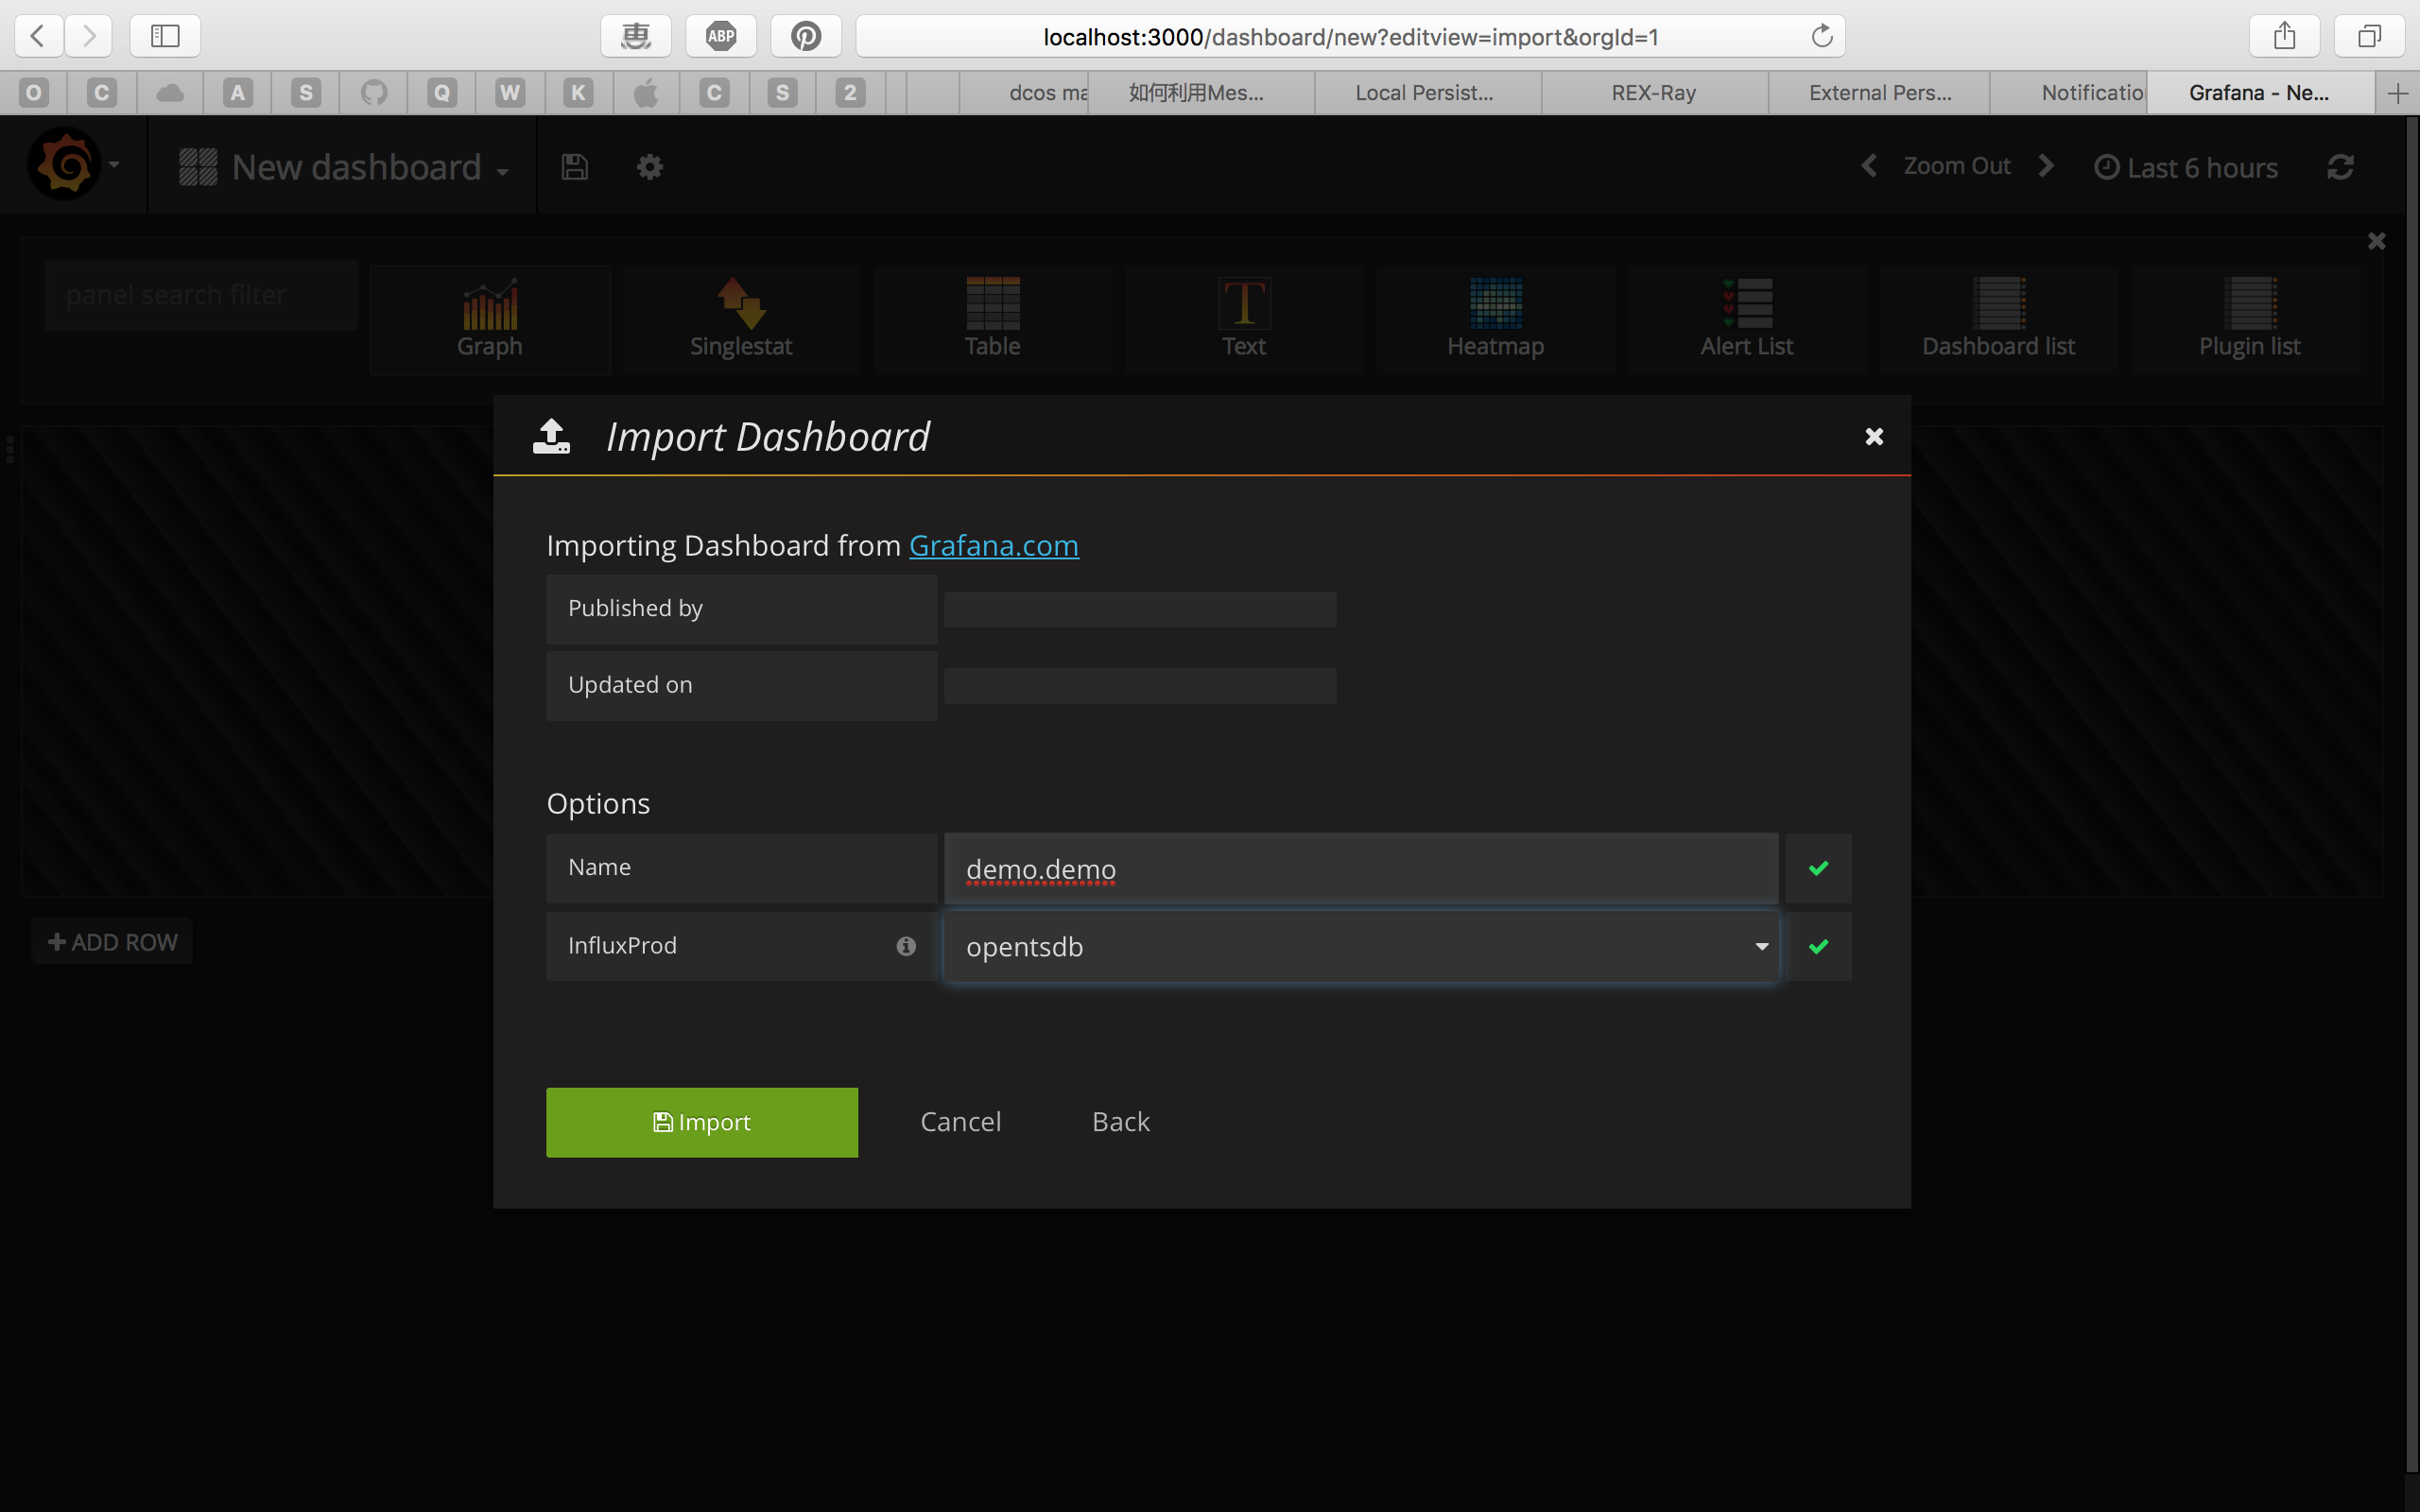Click the Name input field demo.demo
The image size is (2420, 1512).
click(x=1361, y=868)
